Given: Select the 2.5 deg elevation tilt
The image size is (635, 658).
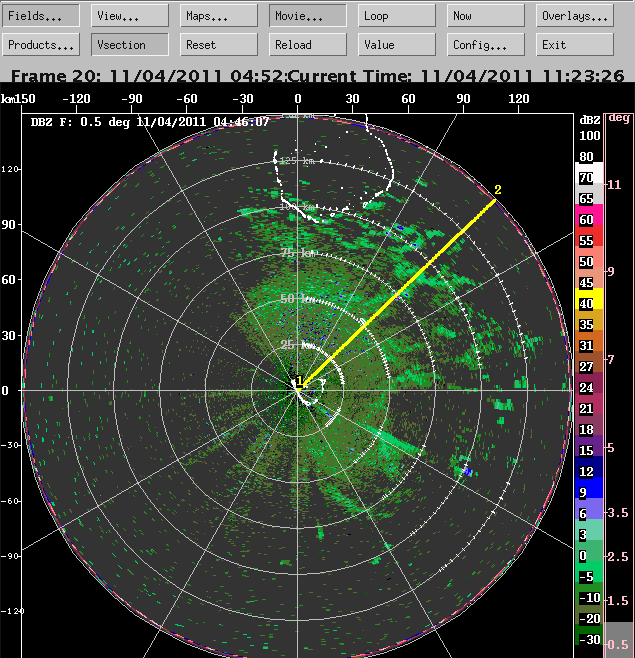Looking at the screenshot, I should (618, 556).
